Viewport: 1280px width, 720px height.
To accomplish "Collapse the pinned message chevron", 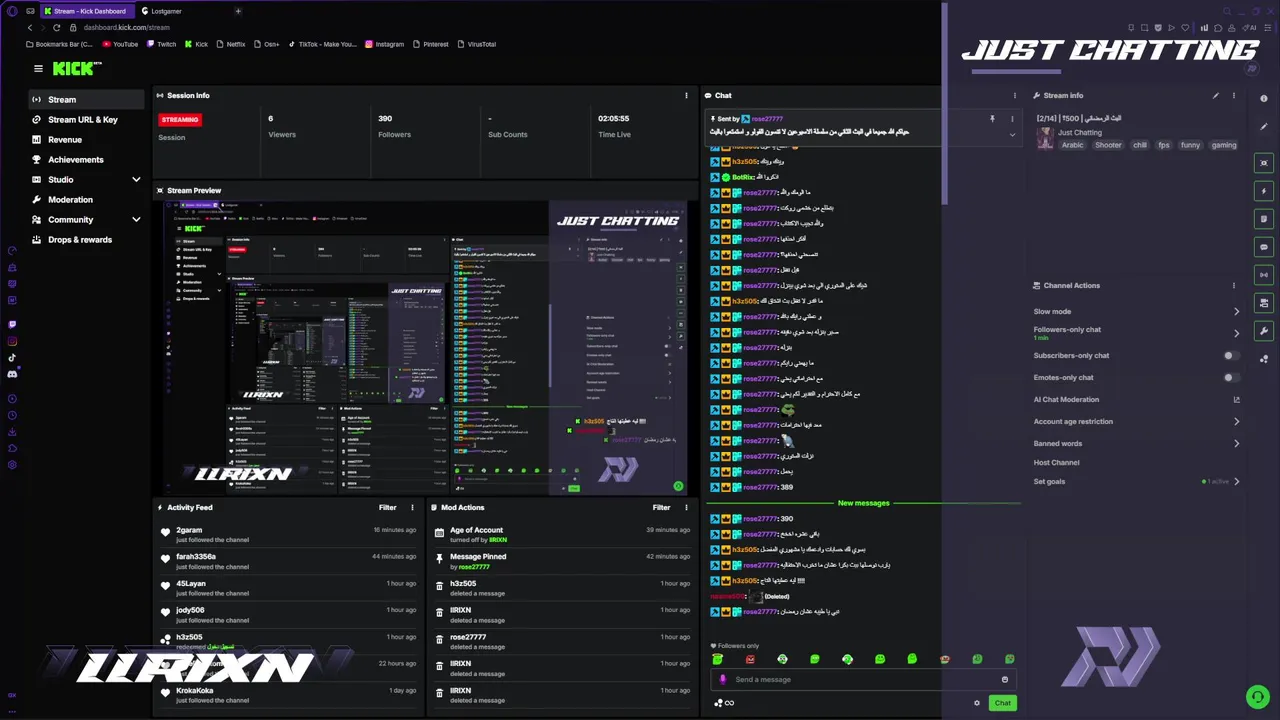I will (1012, 135).
